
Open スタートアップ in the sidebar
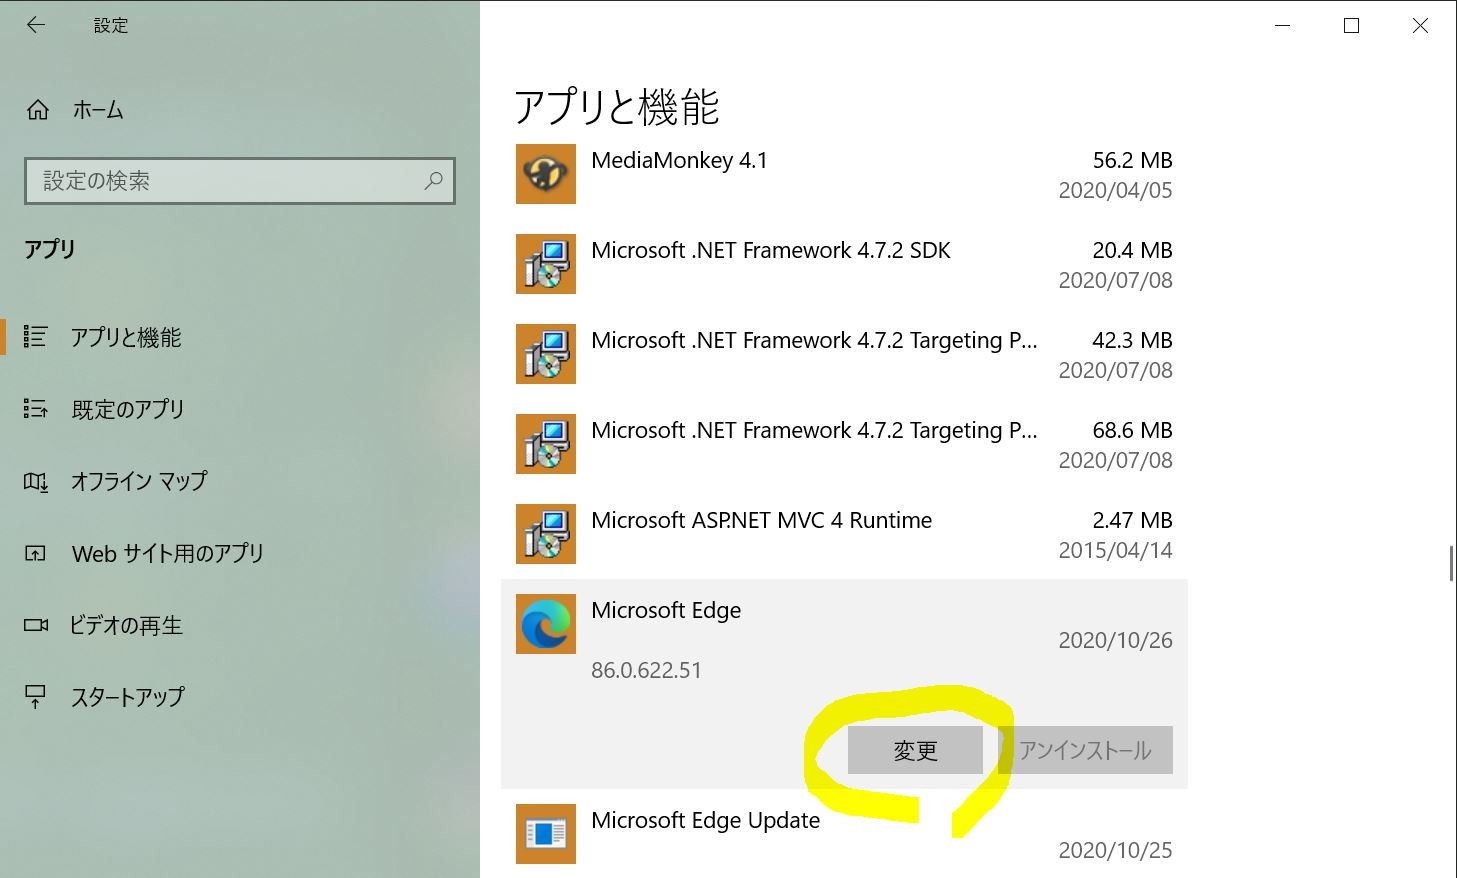[128, 697]
